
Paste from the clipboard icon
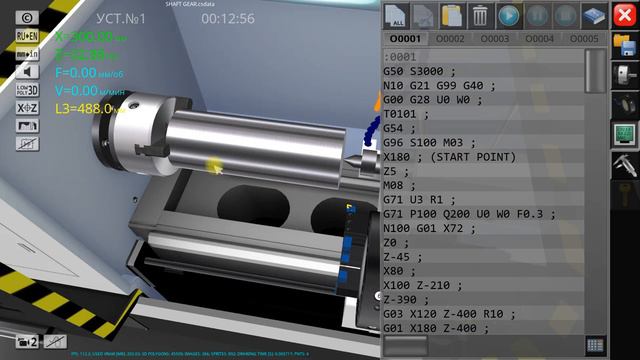click(451, 16)
